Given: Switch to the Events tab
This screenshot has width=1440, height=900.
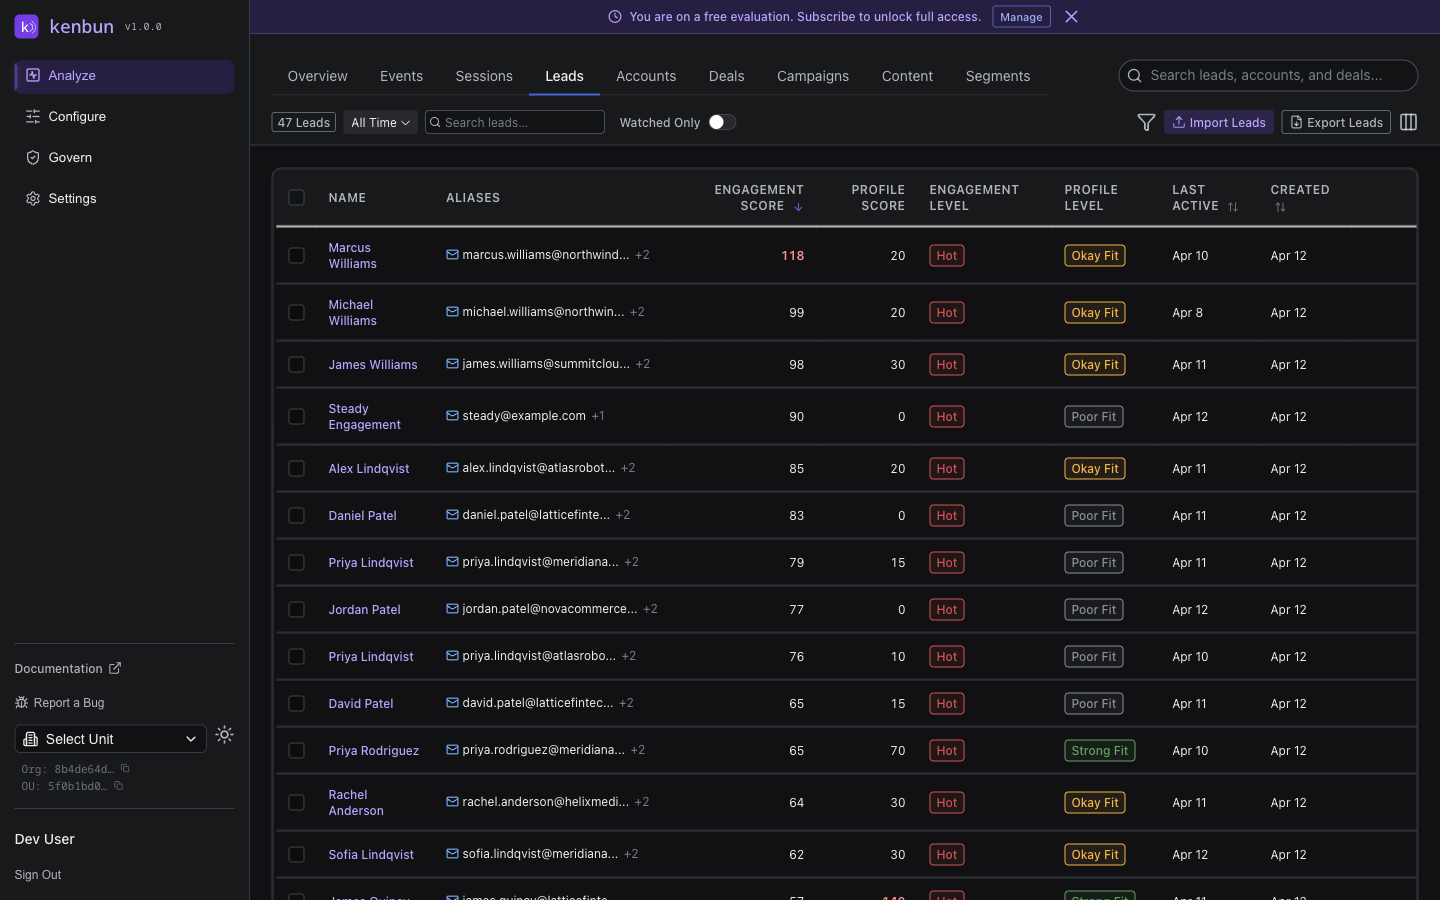Looking at the screenshot, I should pos(401,76).
